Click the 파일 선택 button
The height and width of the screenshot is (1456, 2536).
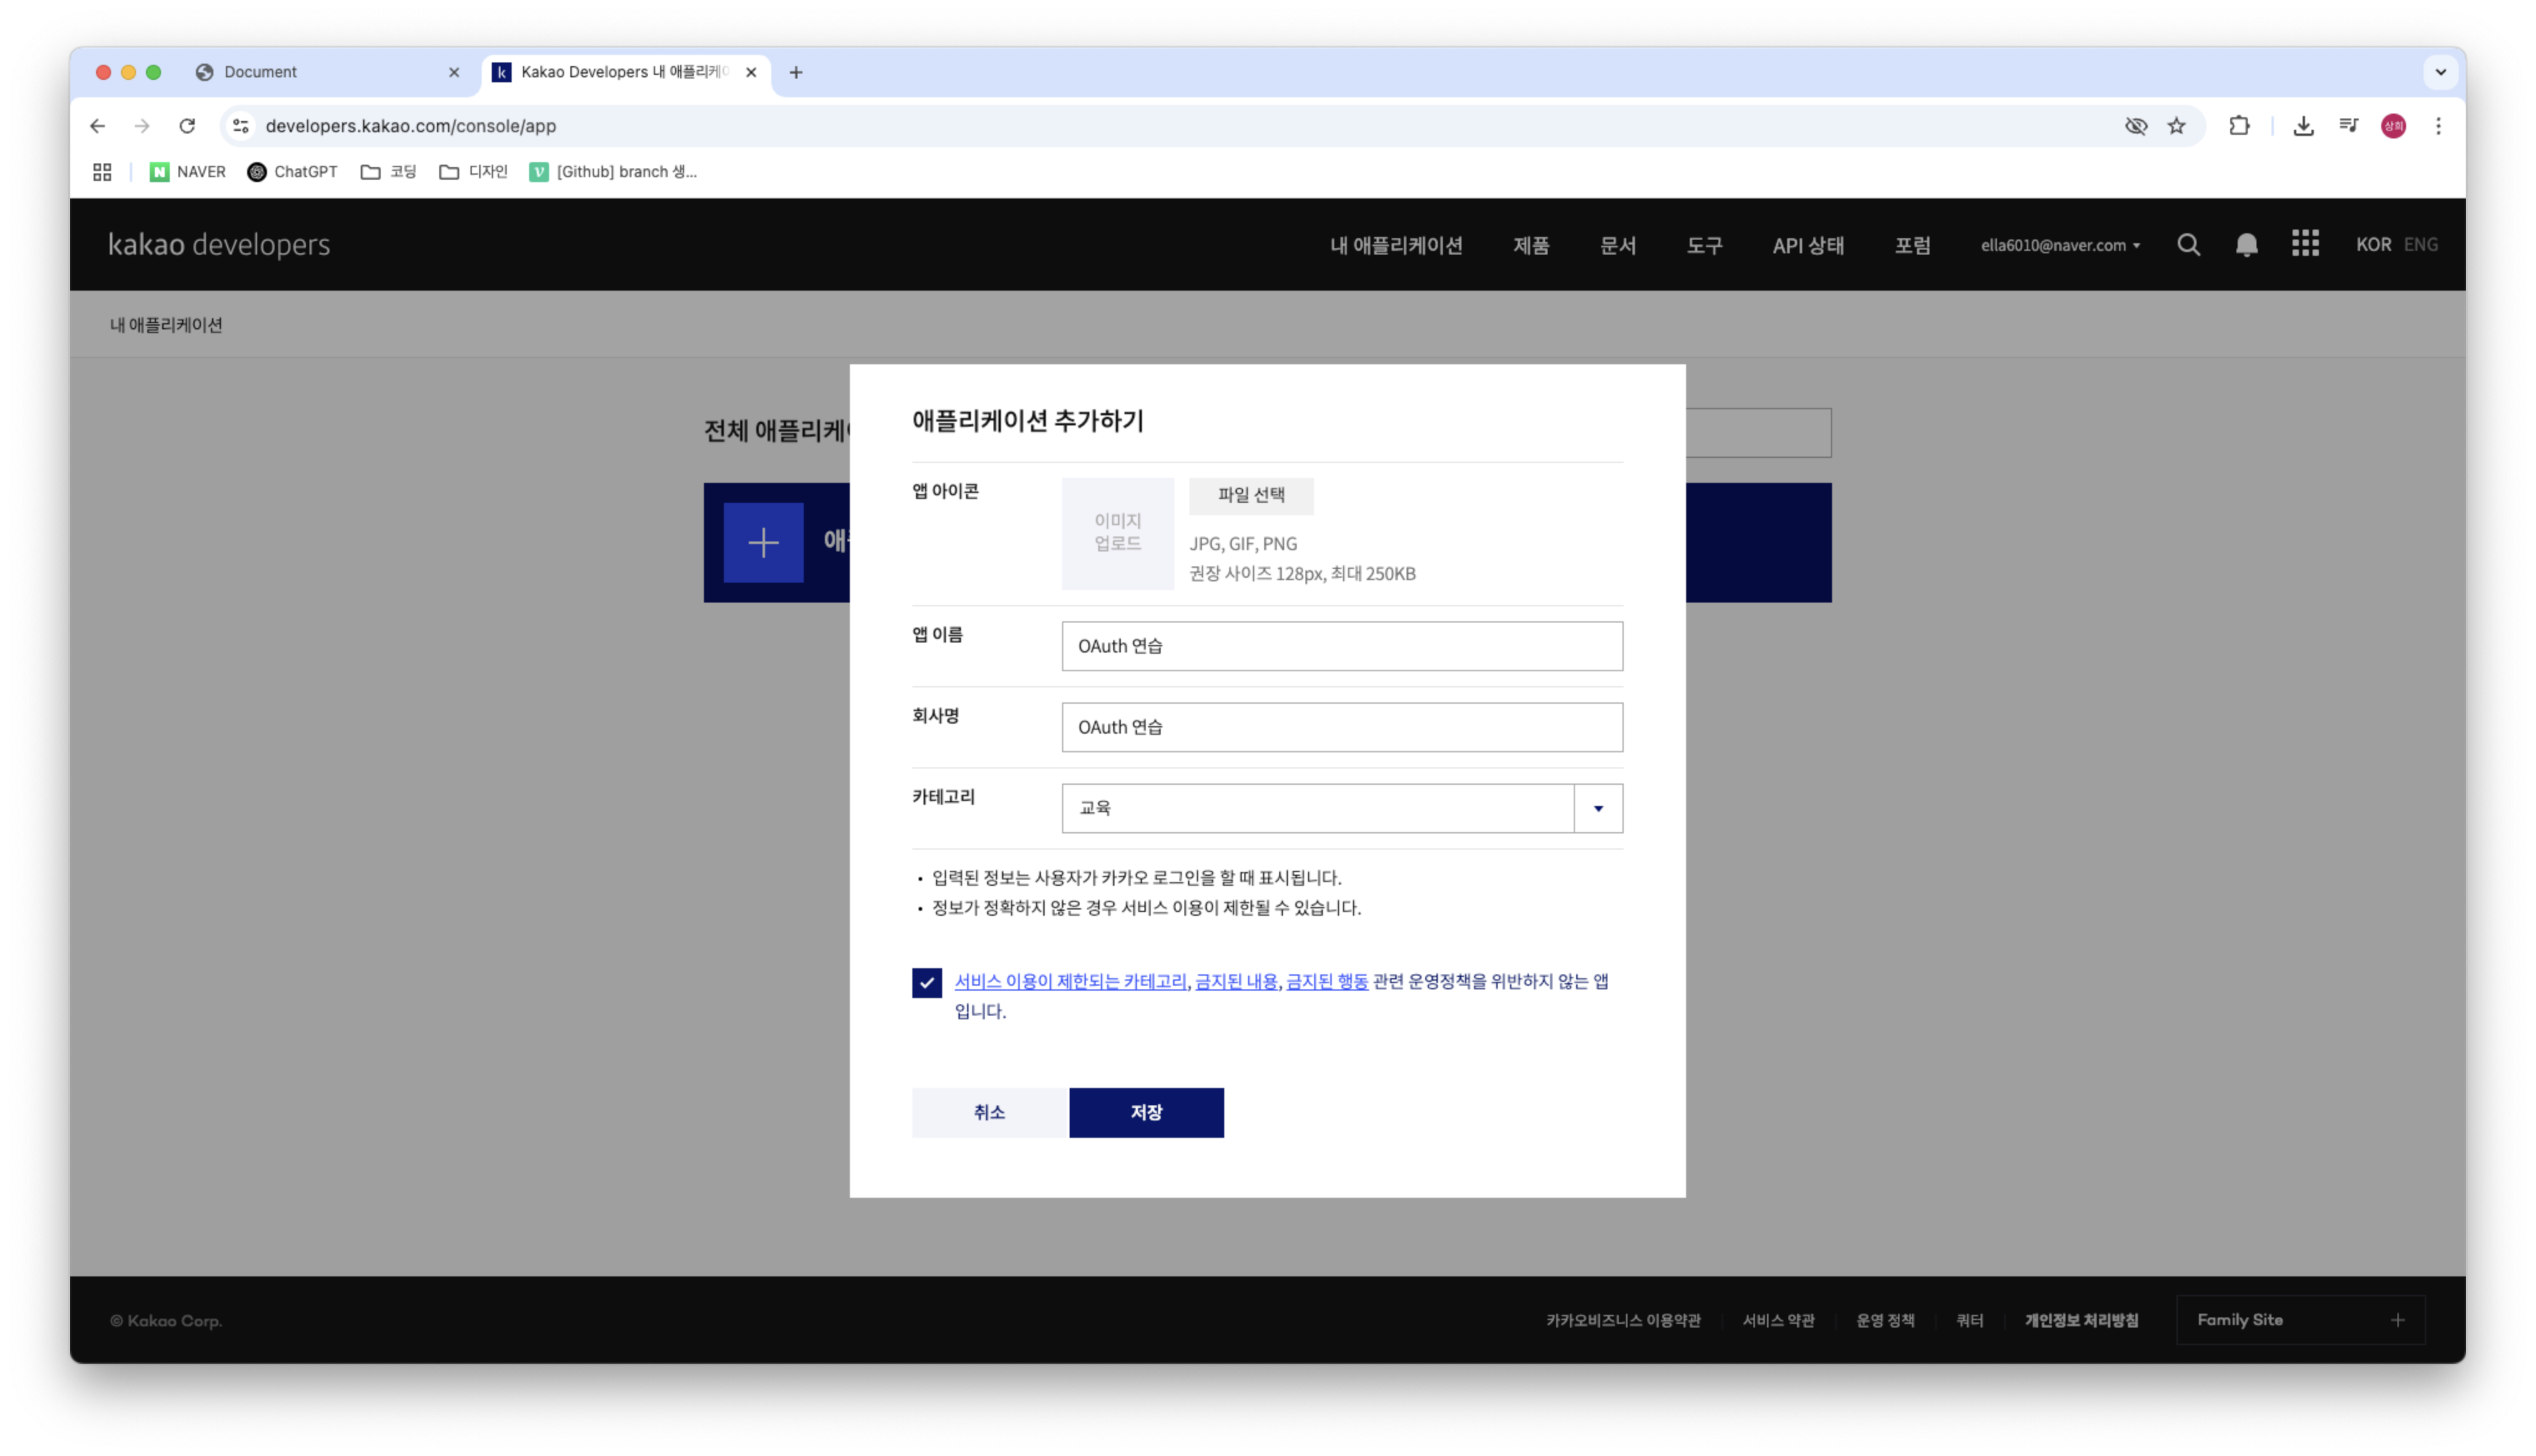click(1251, 496)
